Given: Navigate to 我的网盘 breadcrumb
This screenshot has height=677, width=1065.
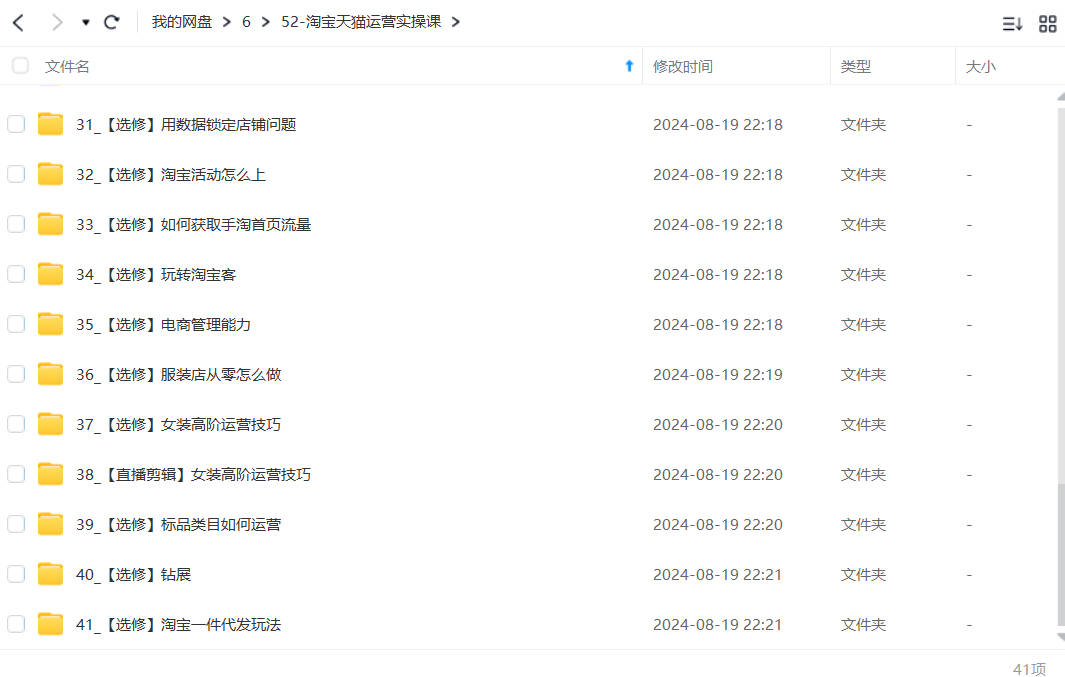Looking at the screenshot, I should (181, 22).
